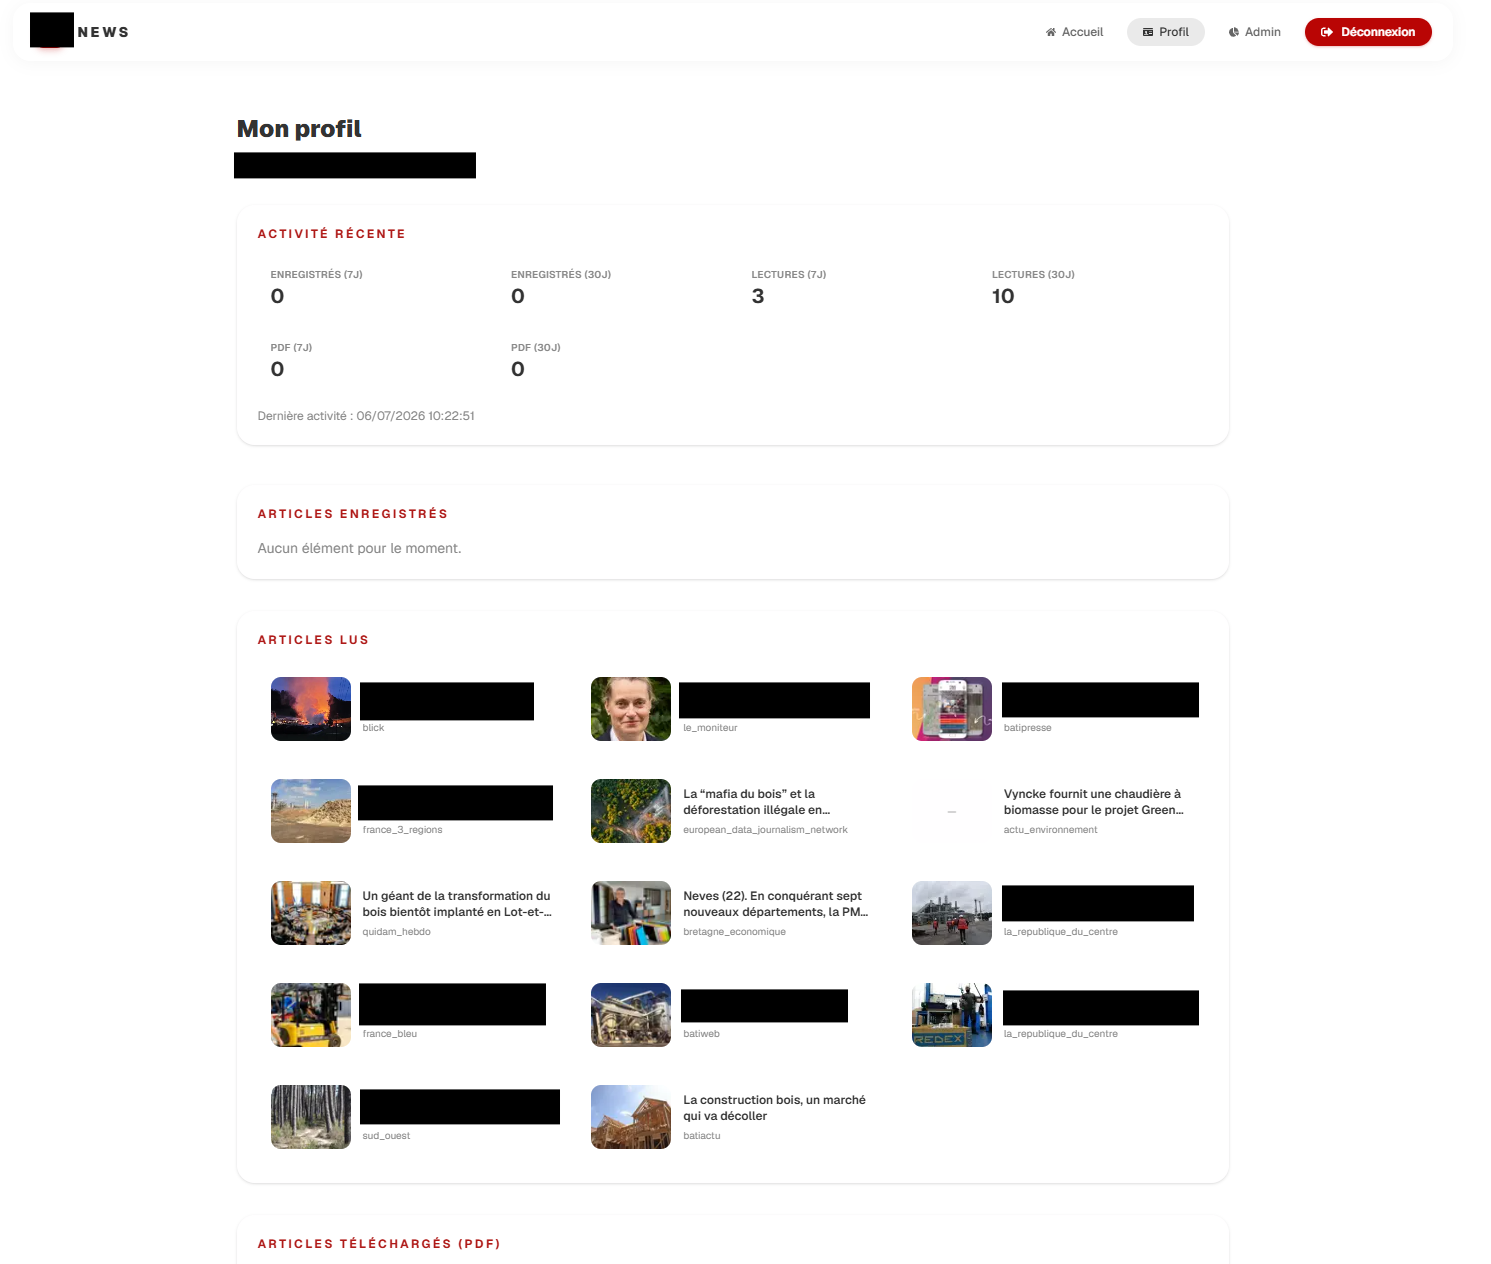Open the france_bleu forklift thumbnail
Screen dimensions: 1491x1264
click(311, 1015)
